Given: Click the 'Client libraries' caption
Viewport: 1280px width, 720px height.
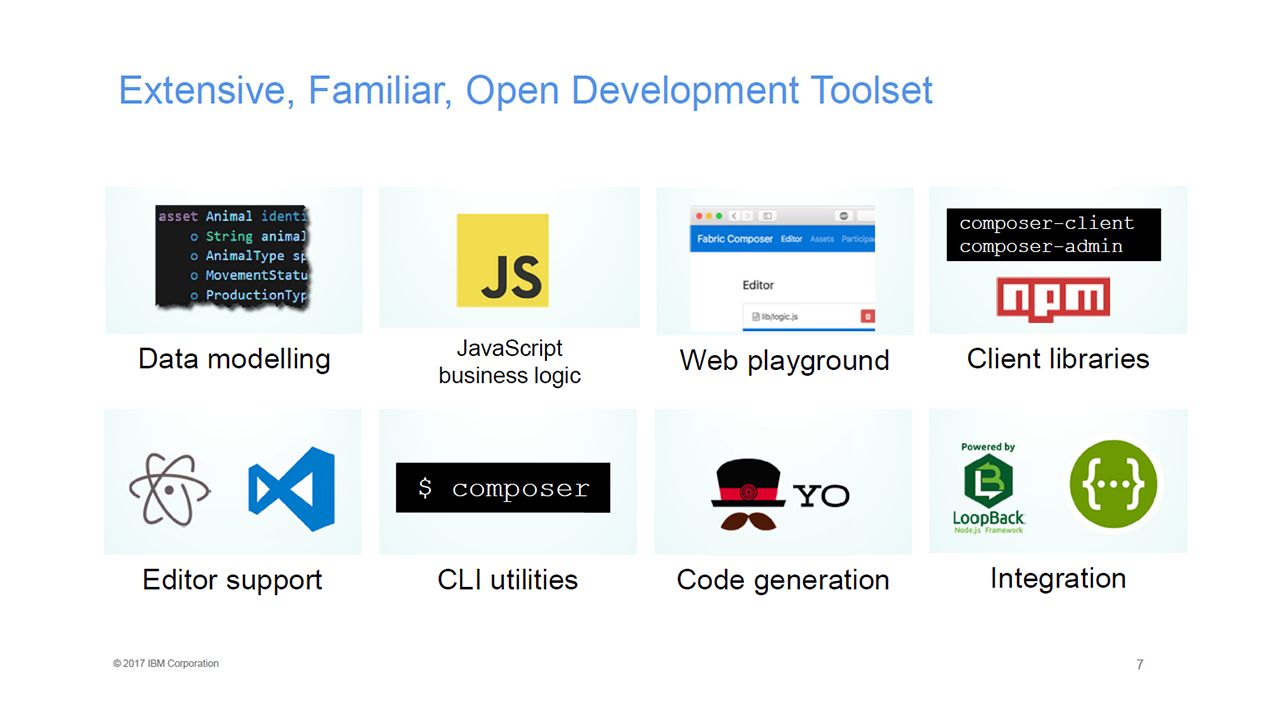Looking at the screenshot, I should coord(1058,359).
